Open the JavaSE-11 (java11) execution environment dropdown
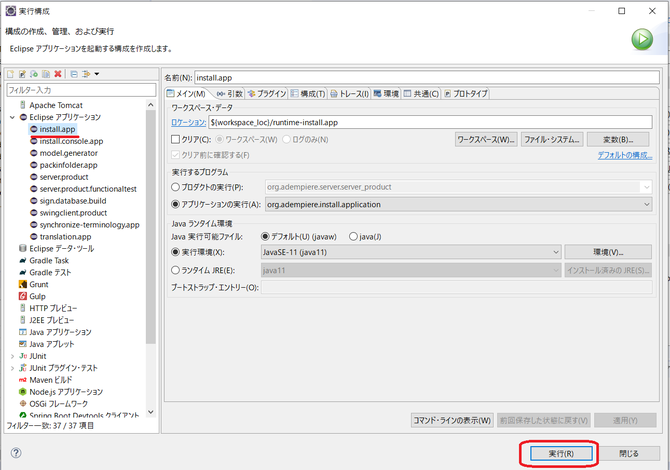This screenshot has height=470, width=670. (x=411, y=252)
